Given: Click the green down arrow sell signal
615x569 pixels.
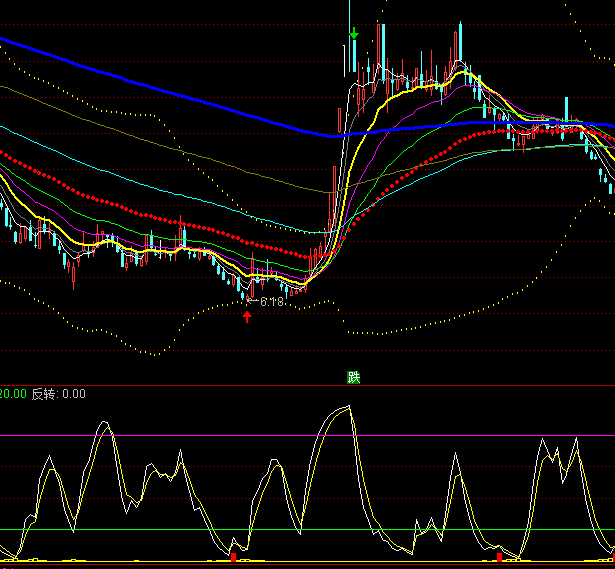Looking at the screenshot, I should coord(354,35).
